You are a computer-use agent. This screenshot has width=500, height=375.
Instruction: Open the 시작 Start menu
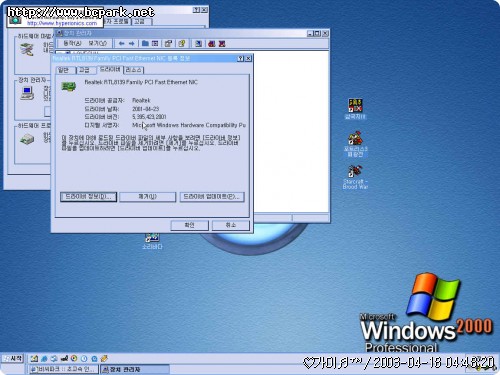click(13, 359)
